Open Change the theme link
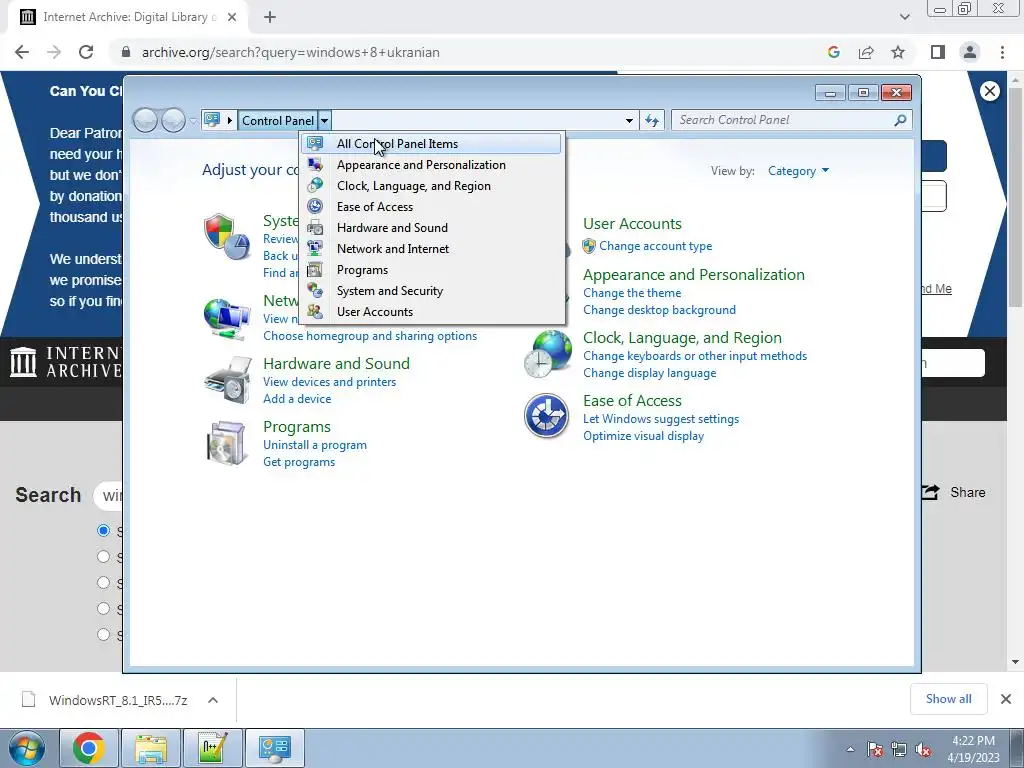1024x768 pixels. coord(632,293)
